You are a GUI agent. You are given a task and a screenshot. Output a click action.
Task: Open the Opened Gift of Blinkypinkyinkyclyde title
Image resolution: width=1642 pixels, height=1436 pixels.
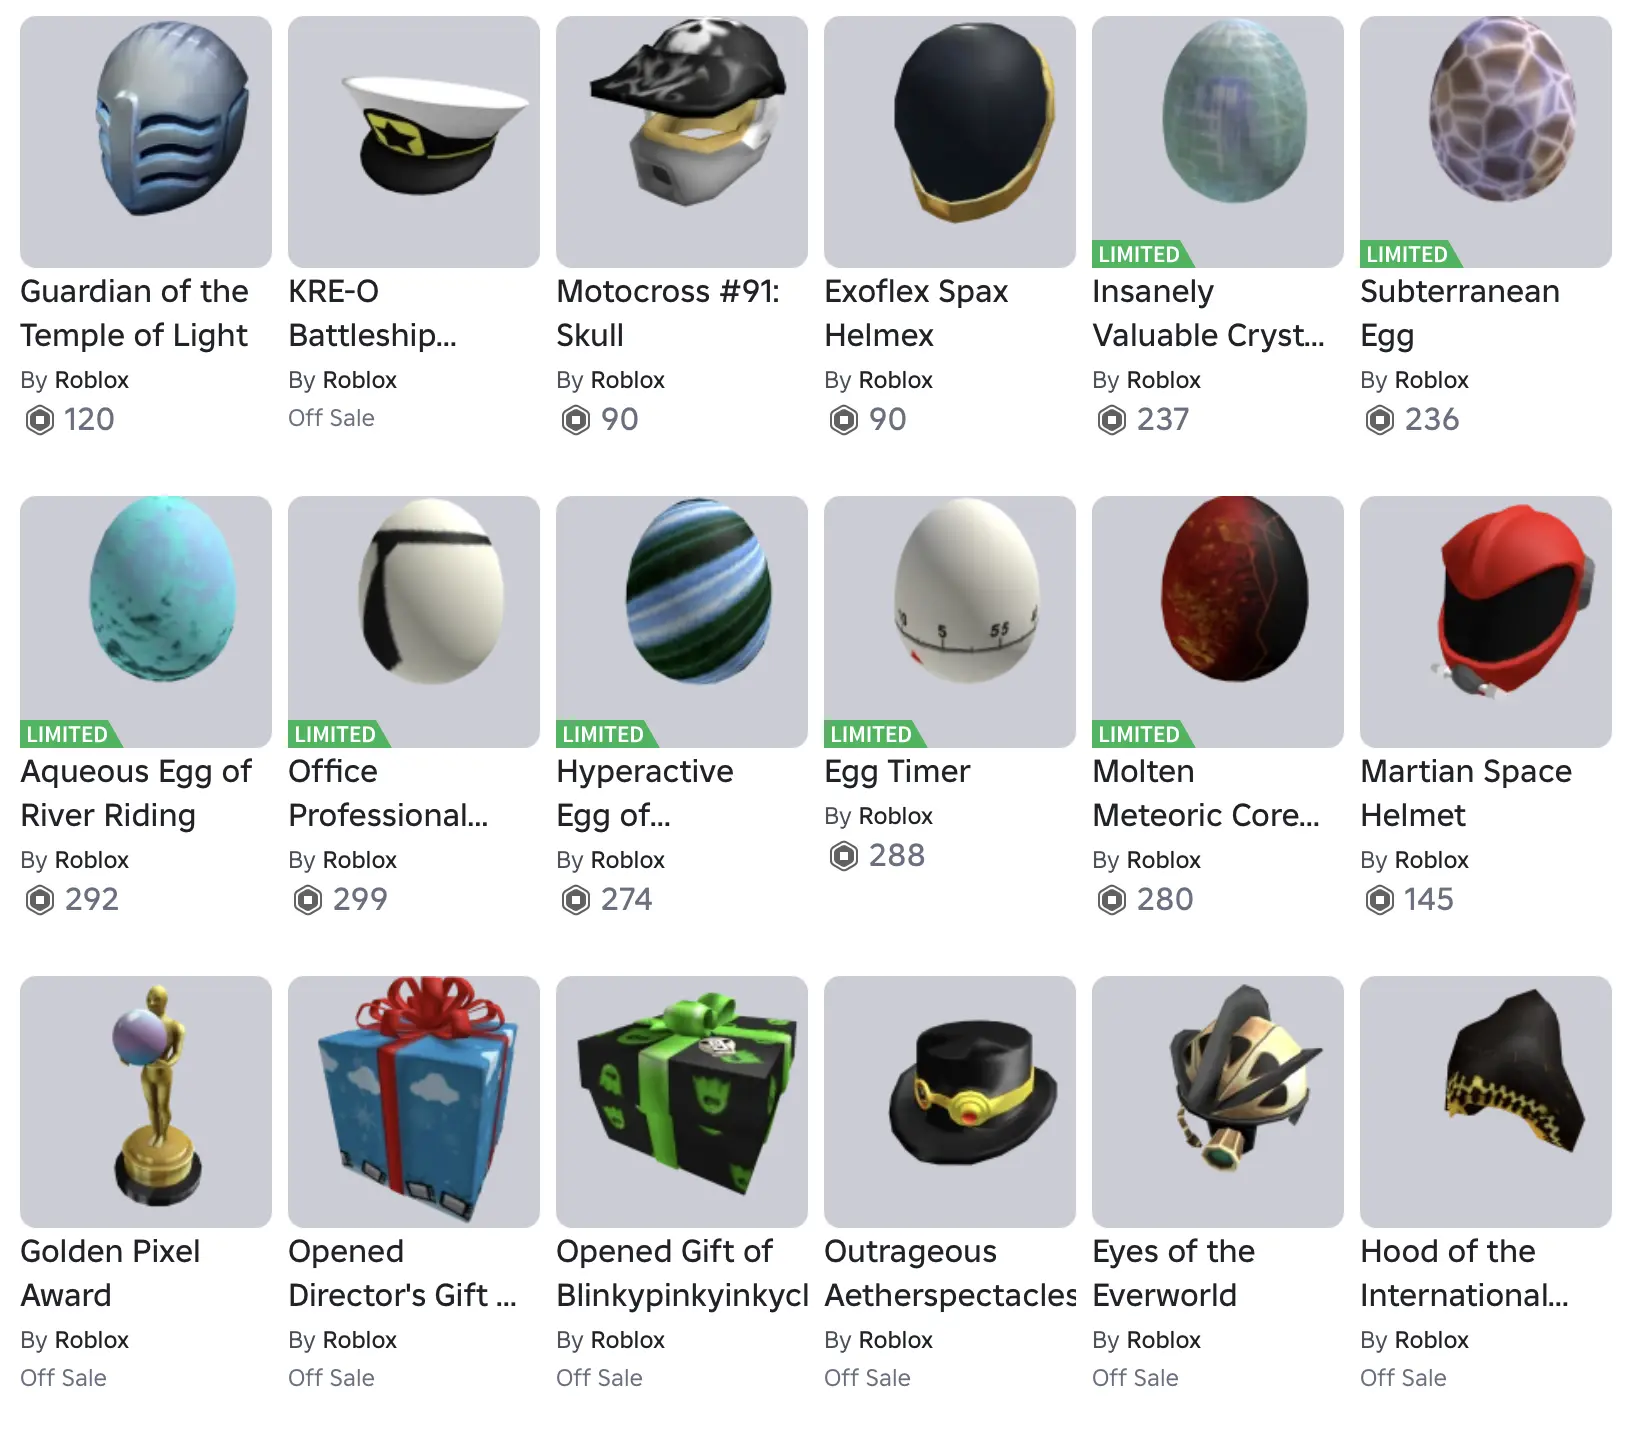point(682,1273)
